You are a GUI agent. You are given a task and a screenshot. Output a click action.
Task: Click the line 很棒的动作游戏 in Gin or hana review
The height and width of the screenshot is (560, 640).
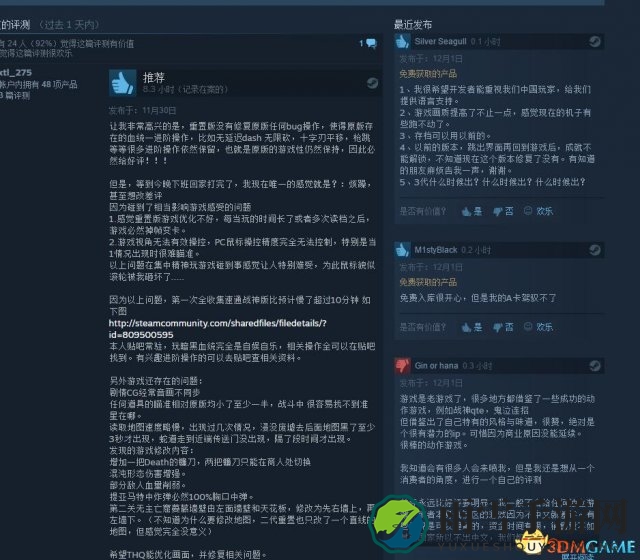click(434, 445)
